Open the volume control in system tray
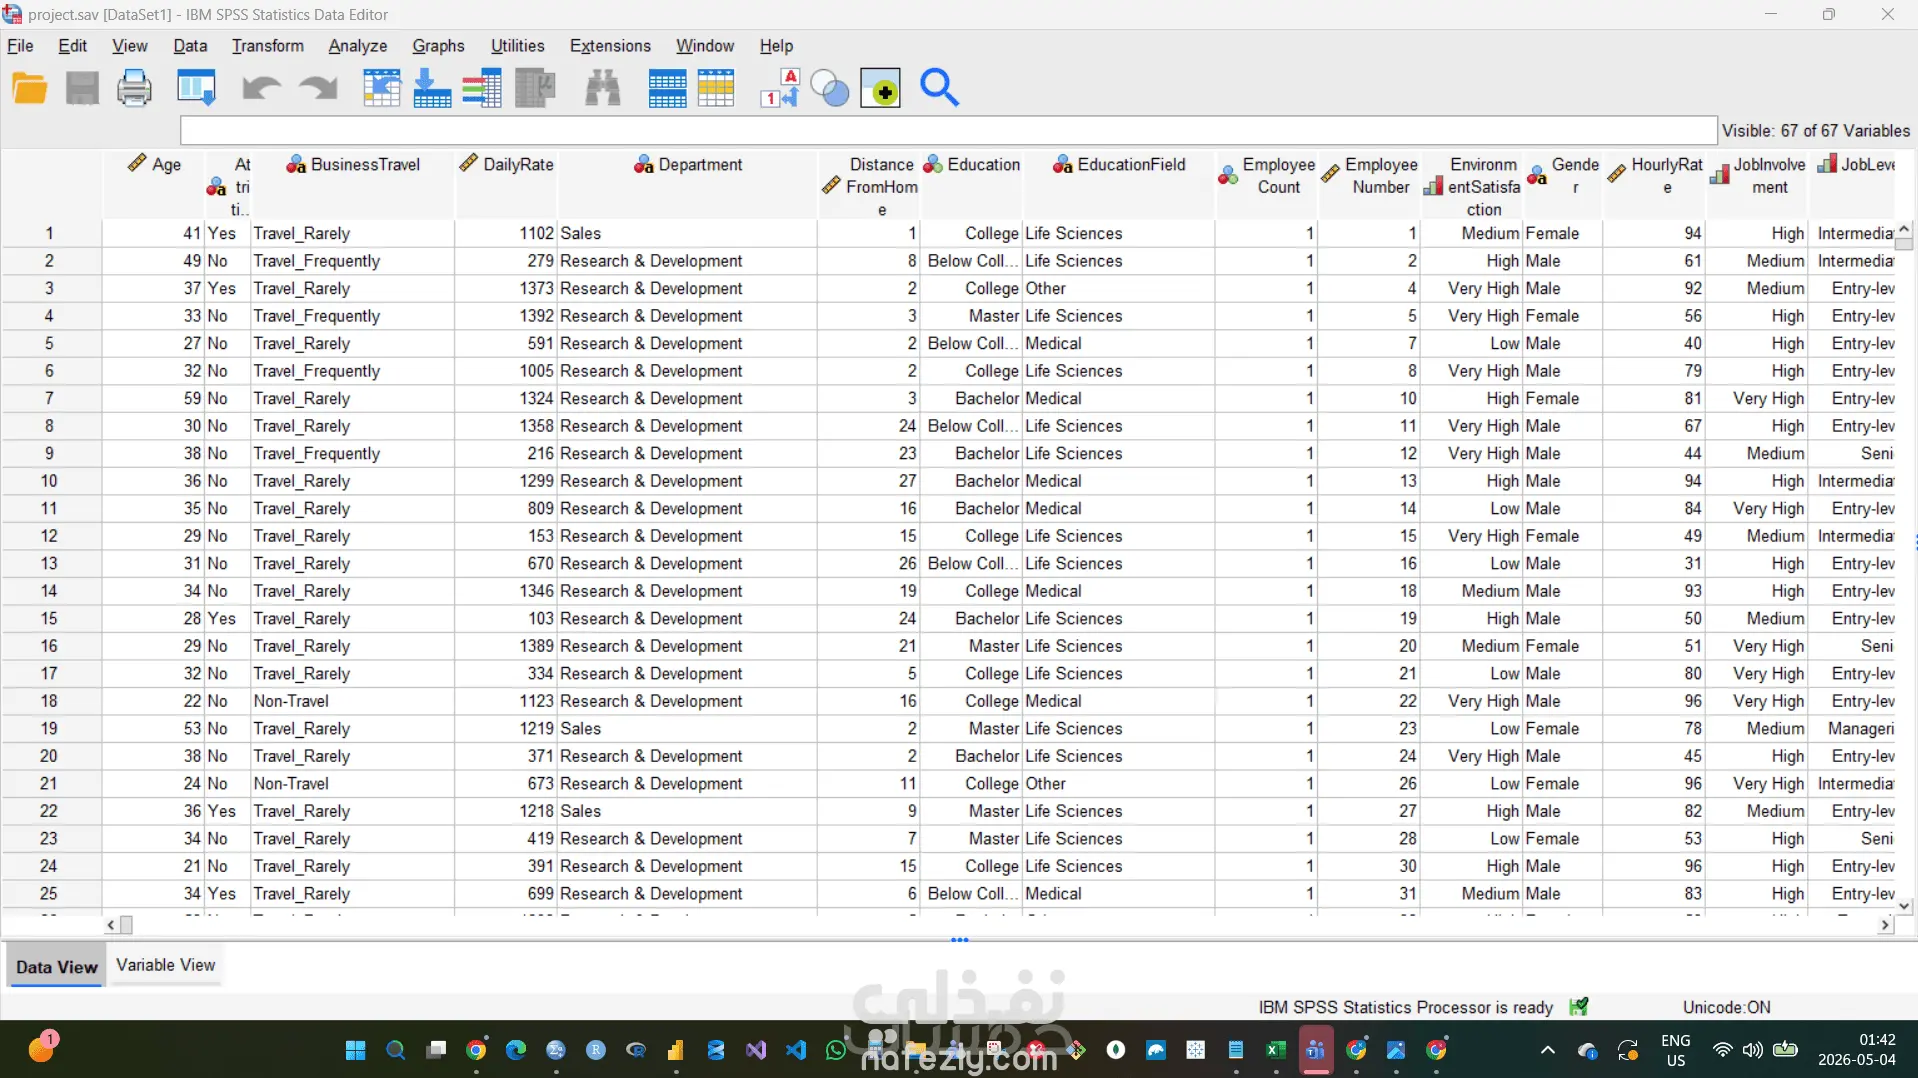Screen dimensions: 1918x1078 [x=1752, y=1050]
